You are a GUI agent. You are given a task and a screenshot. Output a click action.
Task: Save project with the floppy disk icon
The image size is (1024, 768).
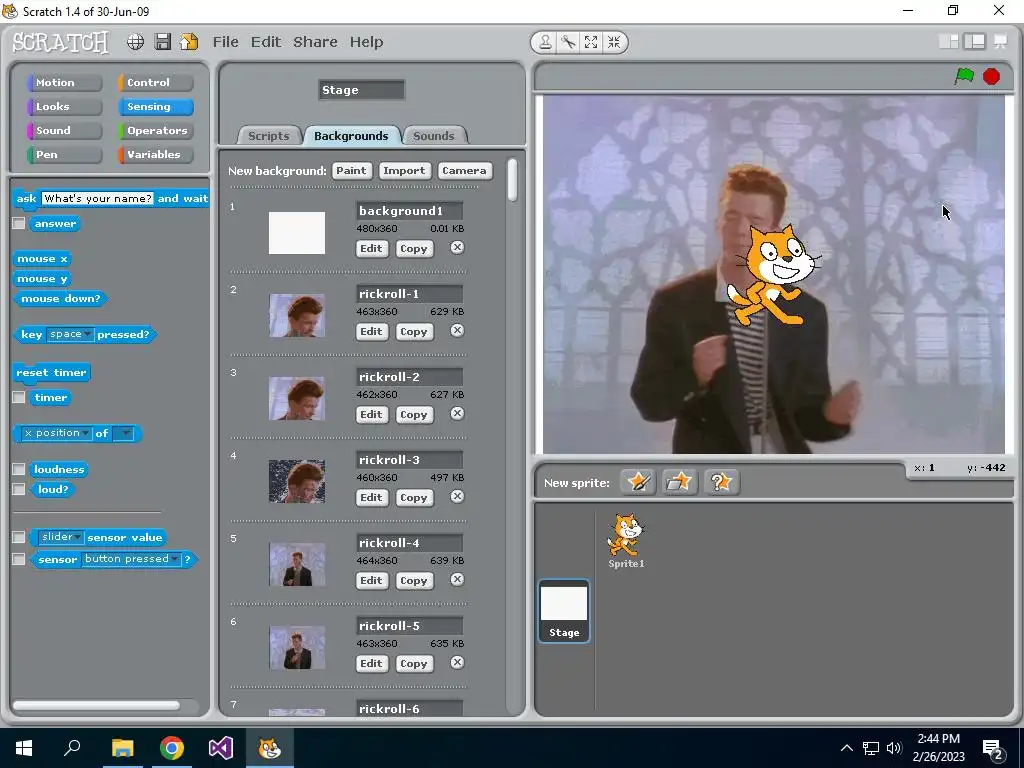click(x=163, y=42)
